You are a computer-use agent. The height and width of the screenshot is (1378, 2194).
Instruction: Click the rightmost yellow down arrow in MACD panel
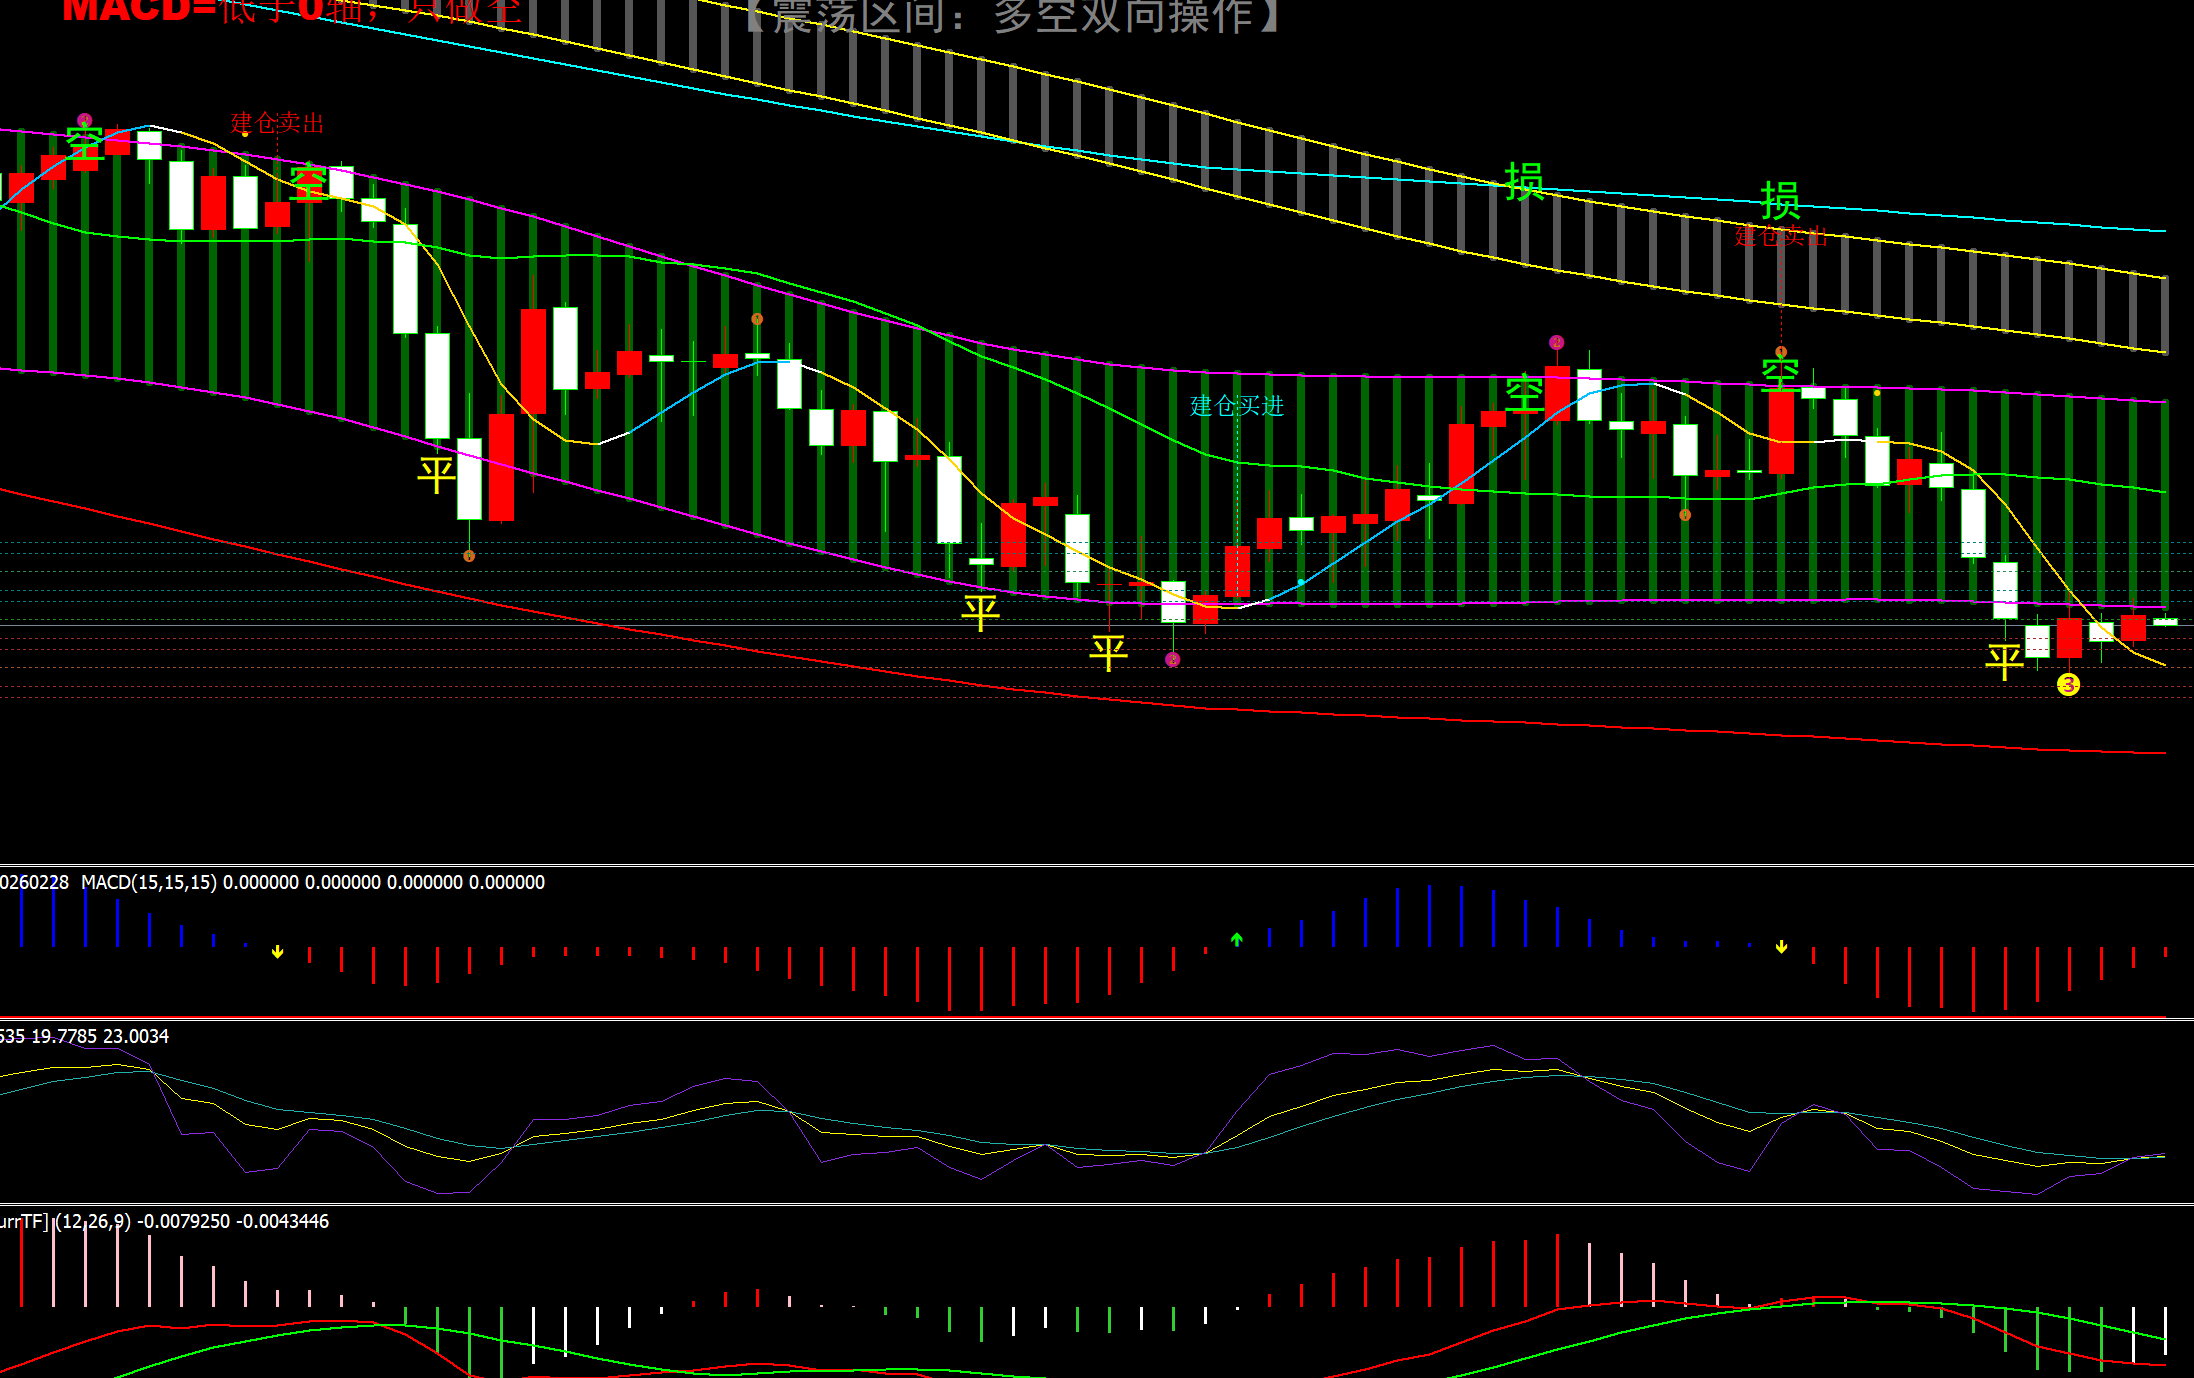click(1782, 946)
